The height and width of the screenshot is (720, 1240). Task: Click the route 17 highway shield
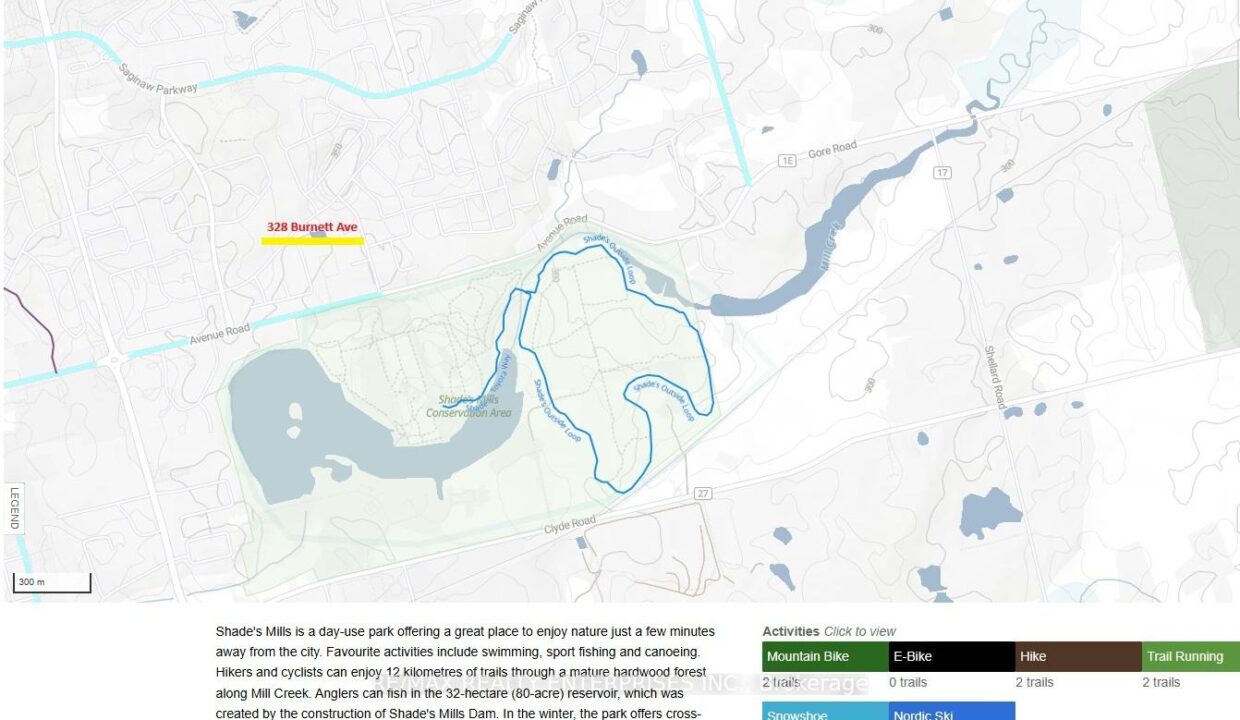941,173
